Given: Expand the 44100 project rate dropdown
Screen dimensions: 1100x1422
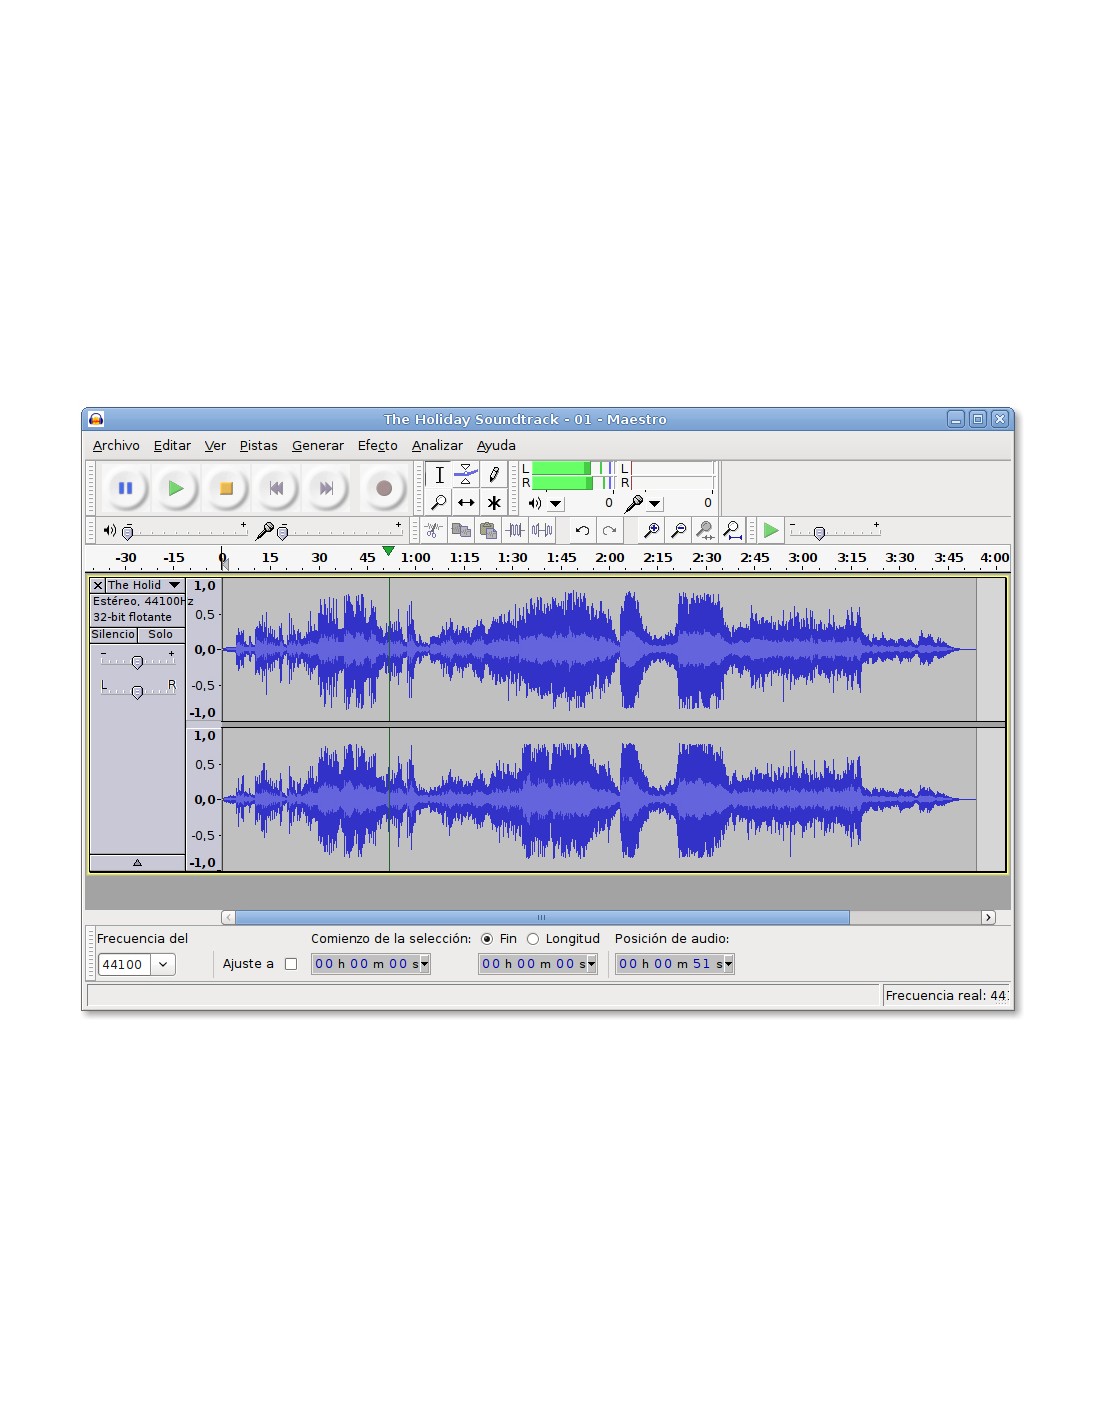Looking at the screenshot, I should pyautogui.click(x=162, y=965).
